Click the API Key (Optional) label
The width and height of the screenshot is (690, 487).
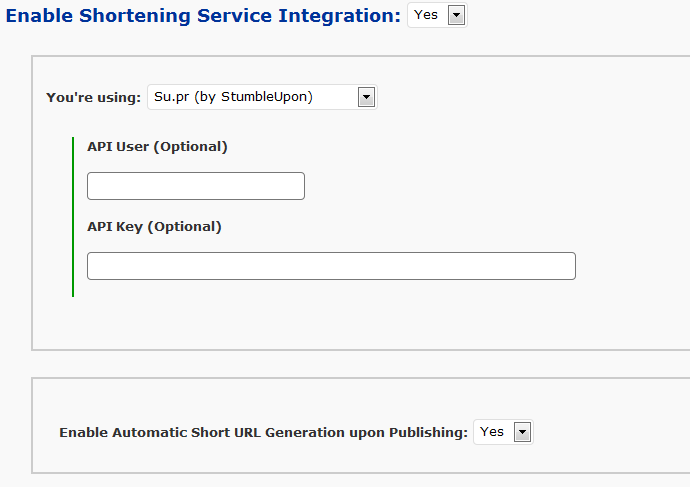tap(154, 227)
